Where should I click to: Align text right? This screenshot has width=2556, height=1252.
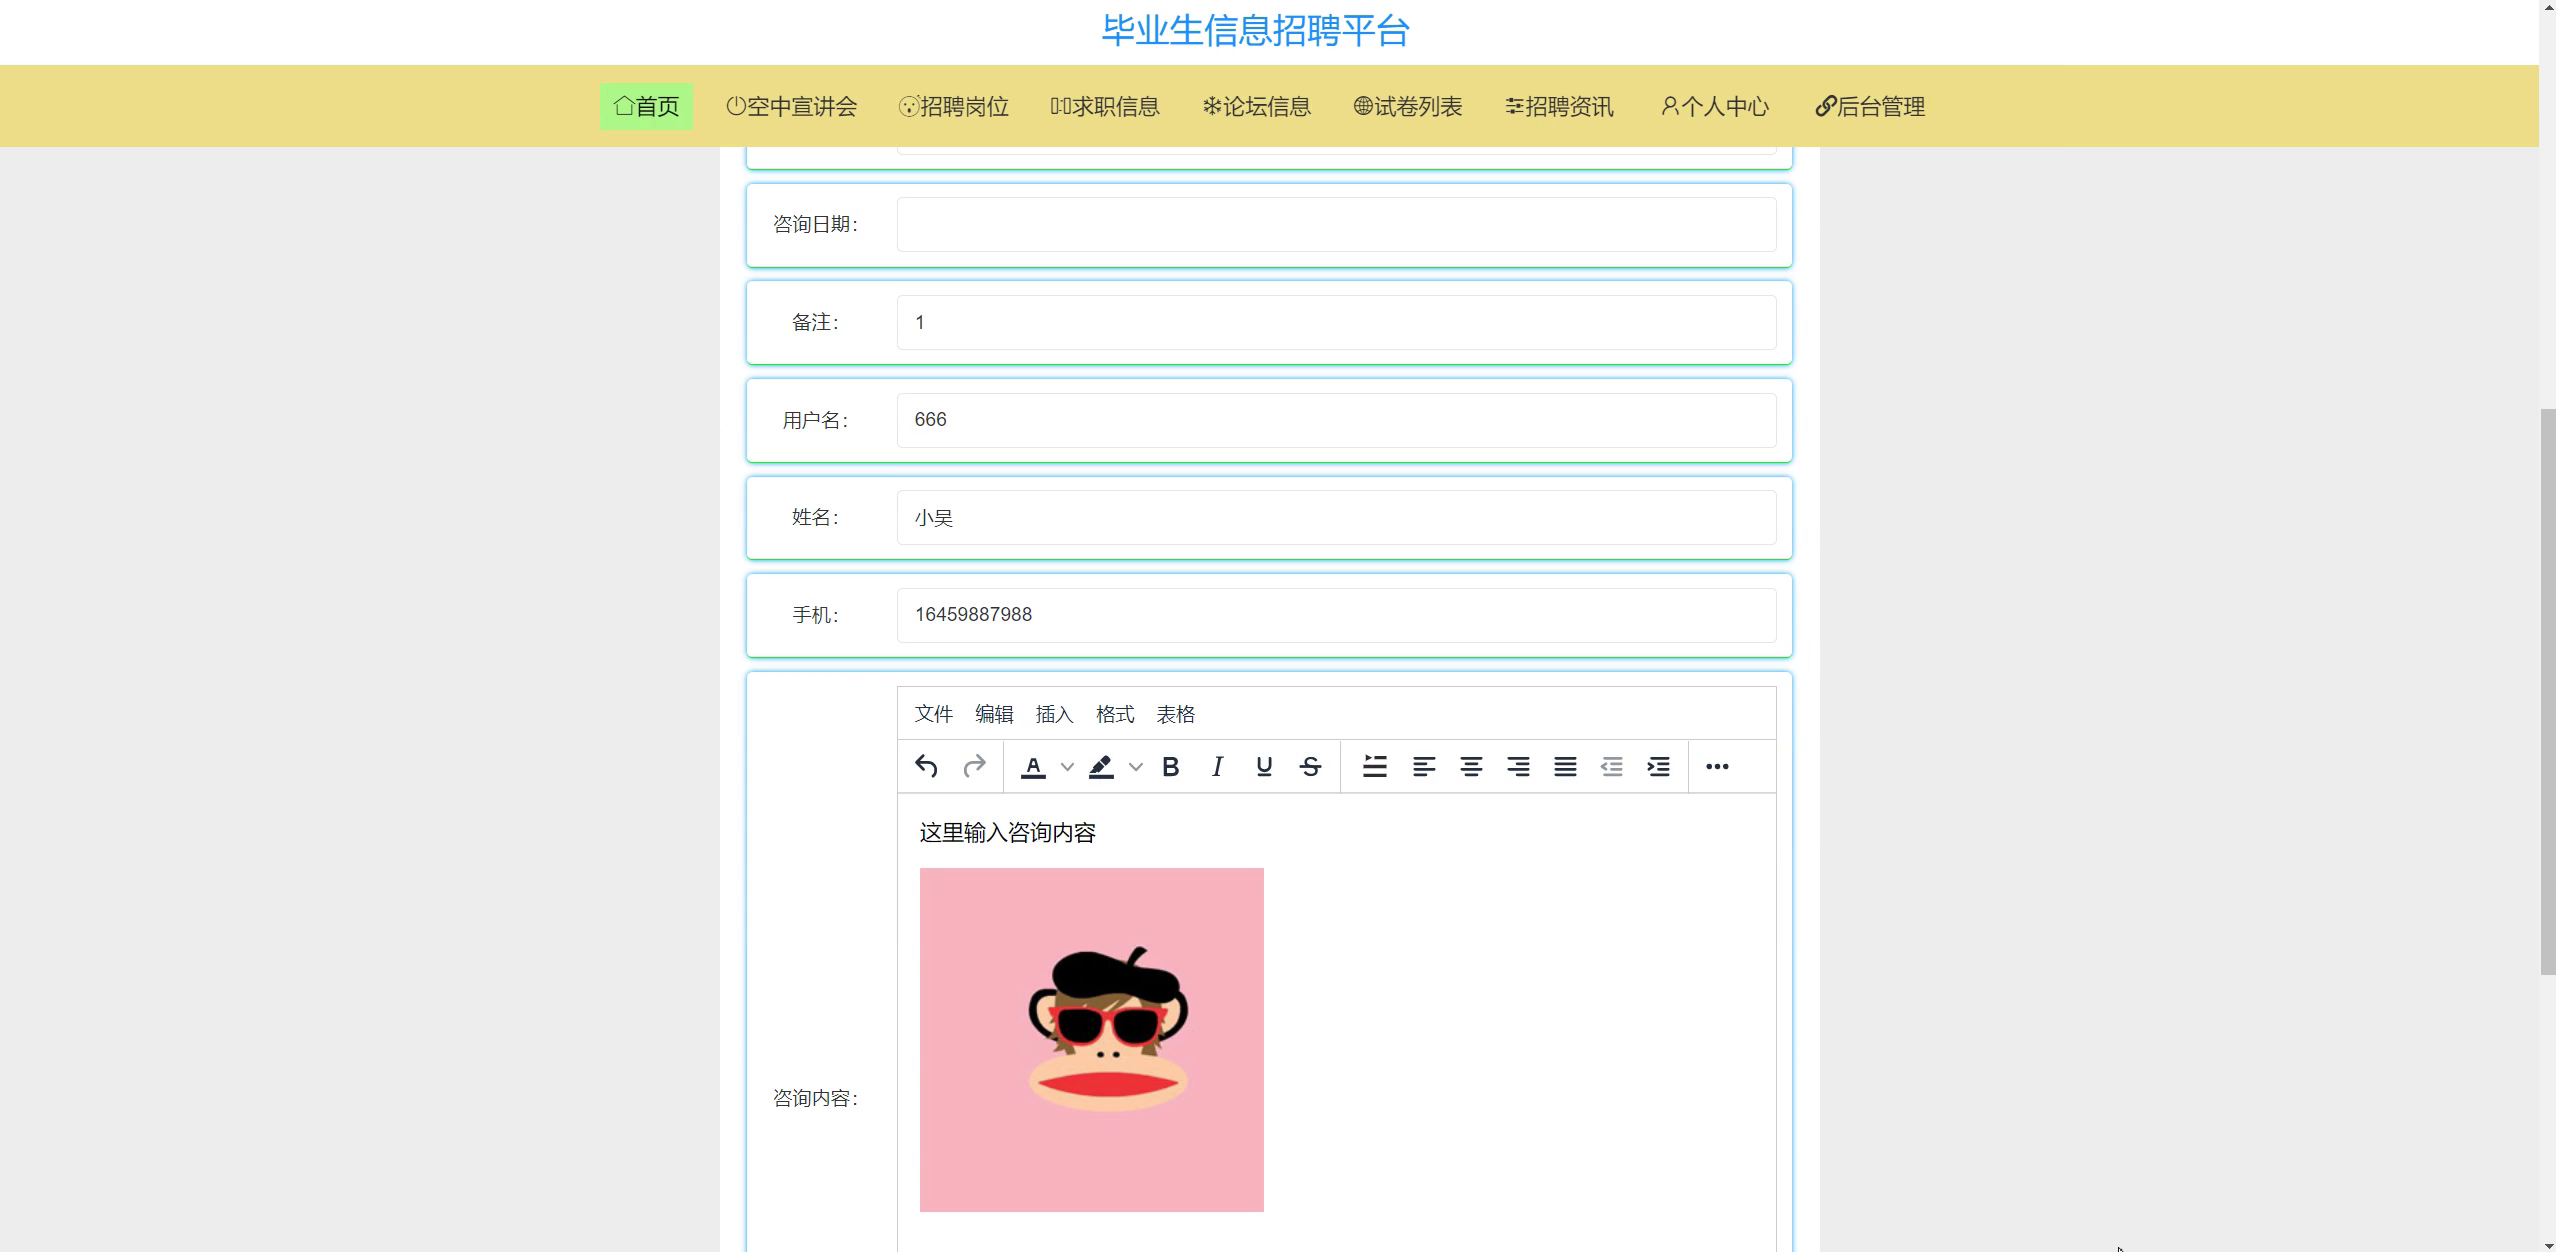click(1518, 767)
